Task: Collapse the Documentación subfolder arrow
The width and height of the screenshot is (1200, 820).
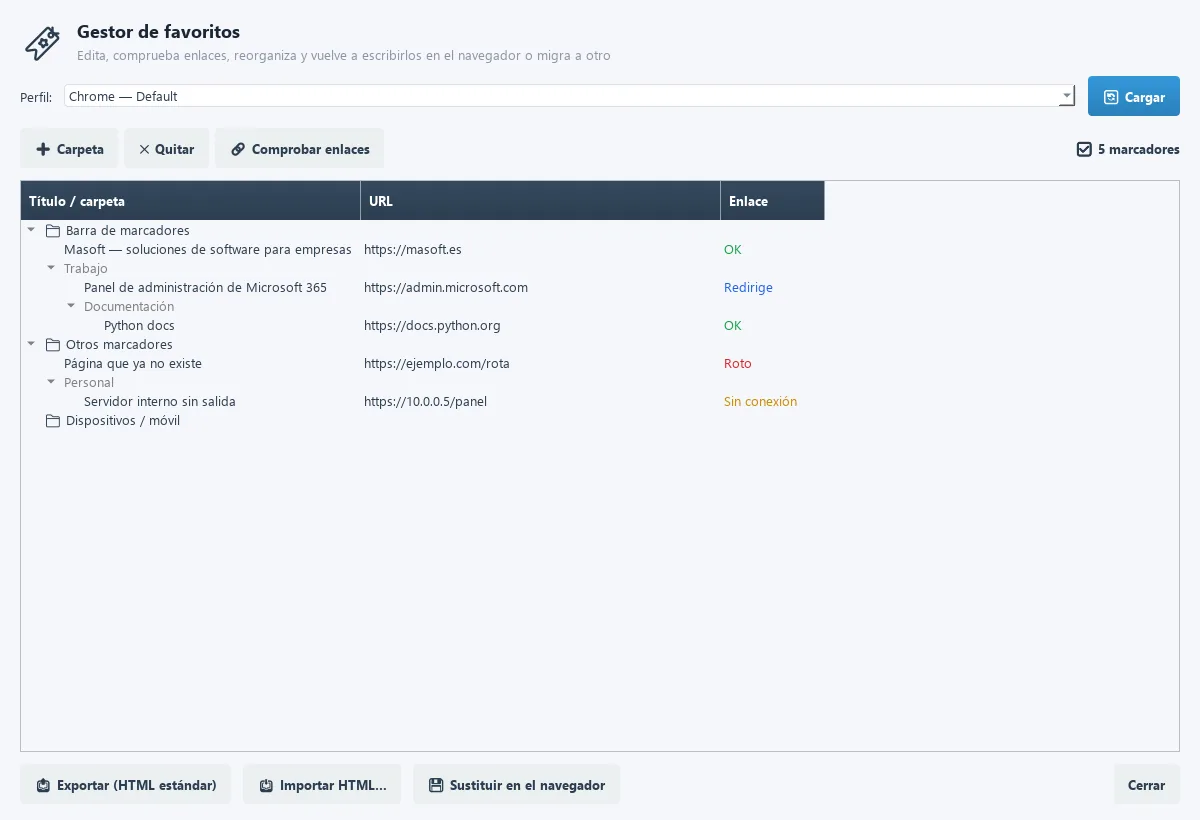Action: [x=71, y=307]
